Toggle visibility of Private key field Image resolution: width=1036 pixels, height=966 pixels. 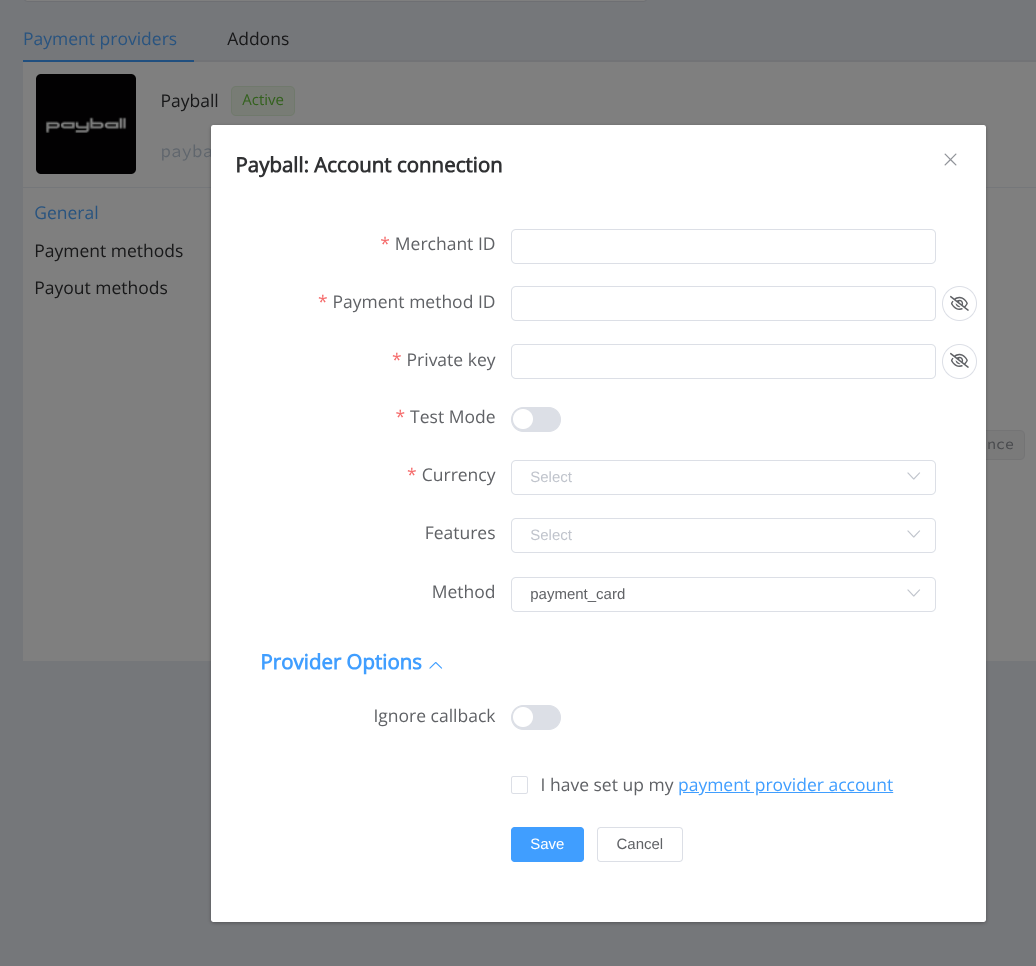tap(959, 361)
